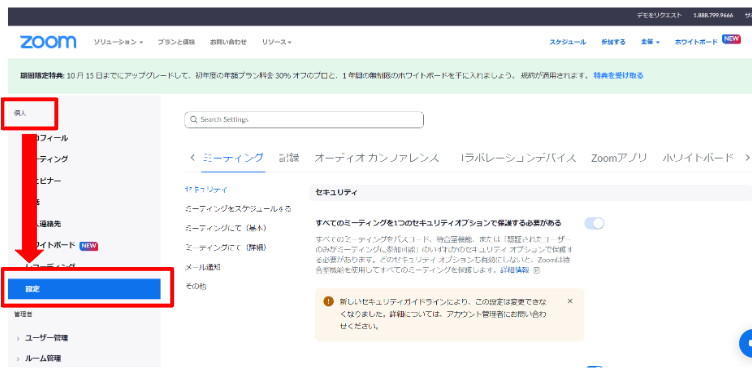
Task: Click プランと価格 in the top navigation
Action: 176,42
